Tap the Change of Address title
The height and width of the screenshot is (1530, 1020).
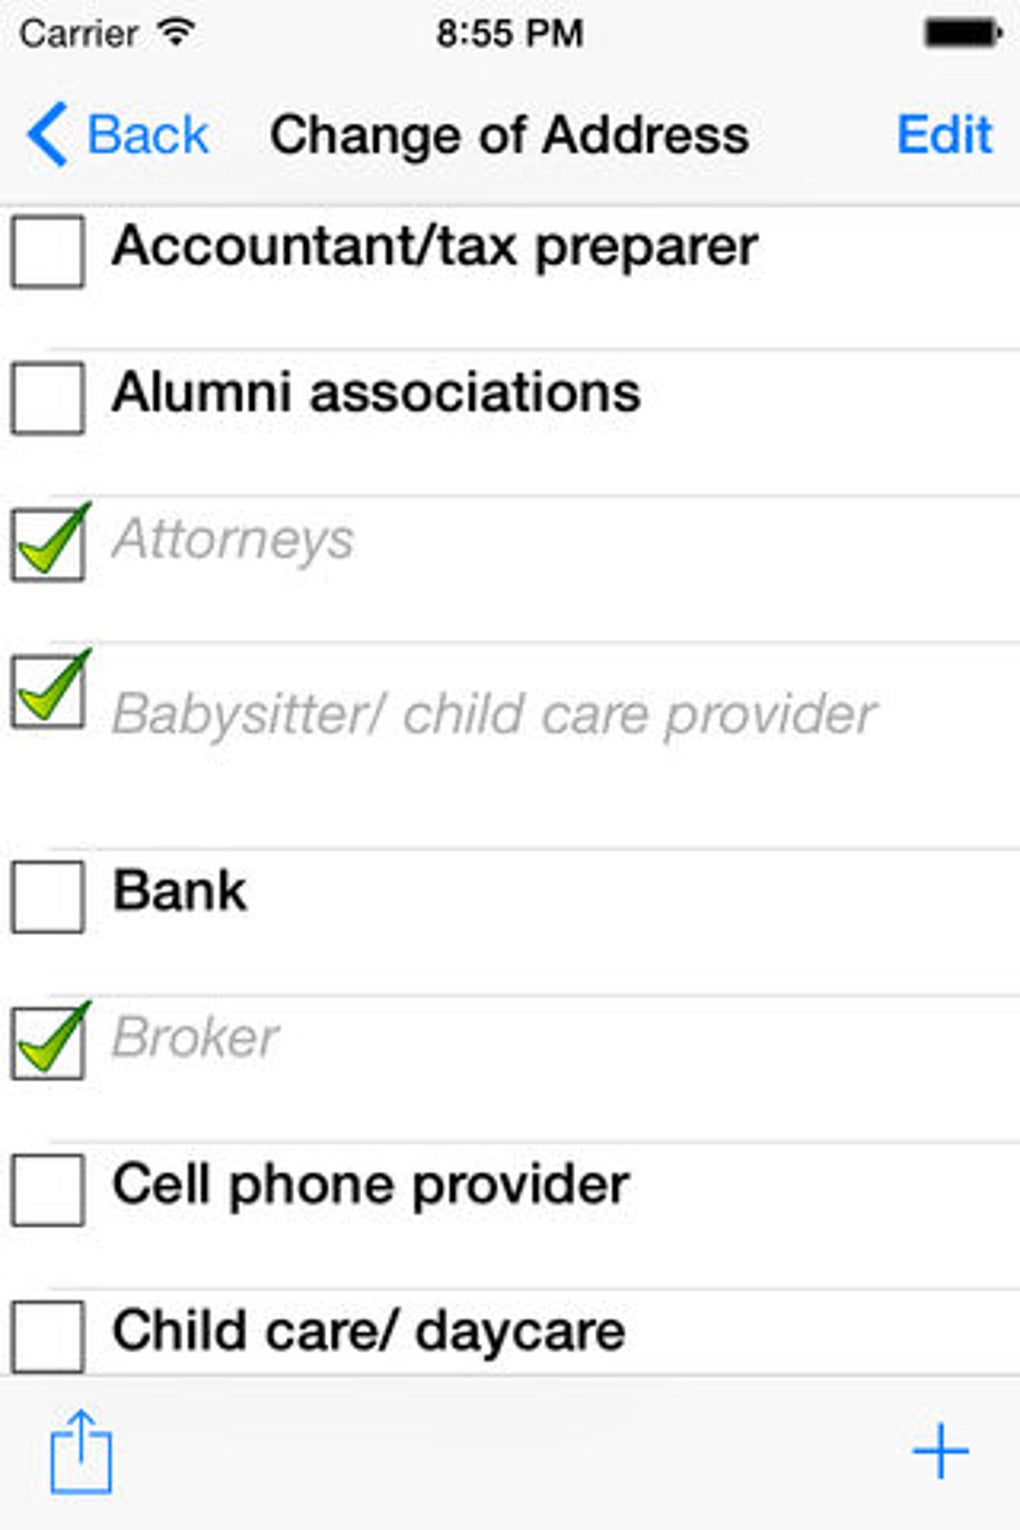coord(509,134)
